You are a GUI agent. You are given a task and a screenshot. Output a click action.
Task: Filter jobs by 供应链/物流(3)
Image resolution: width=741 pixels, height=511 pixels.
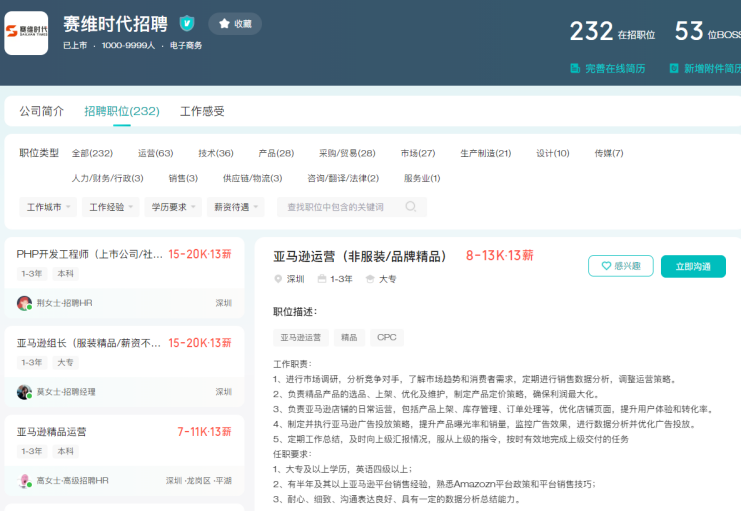[252, 178]
